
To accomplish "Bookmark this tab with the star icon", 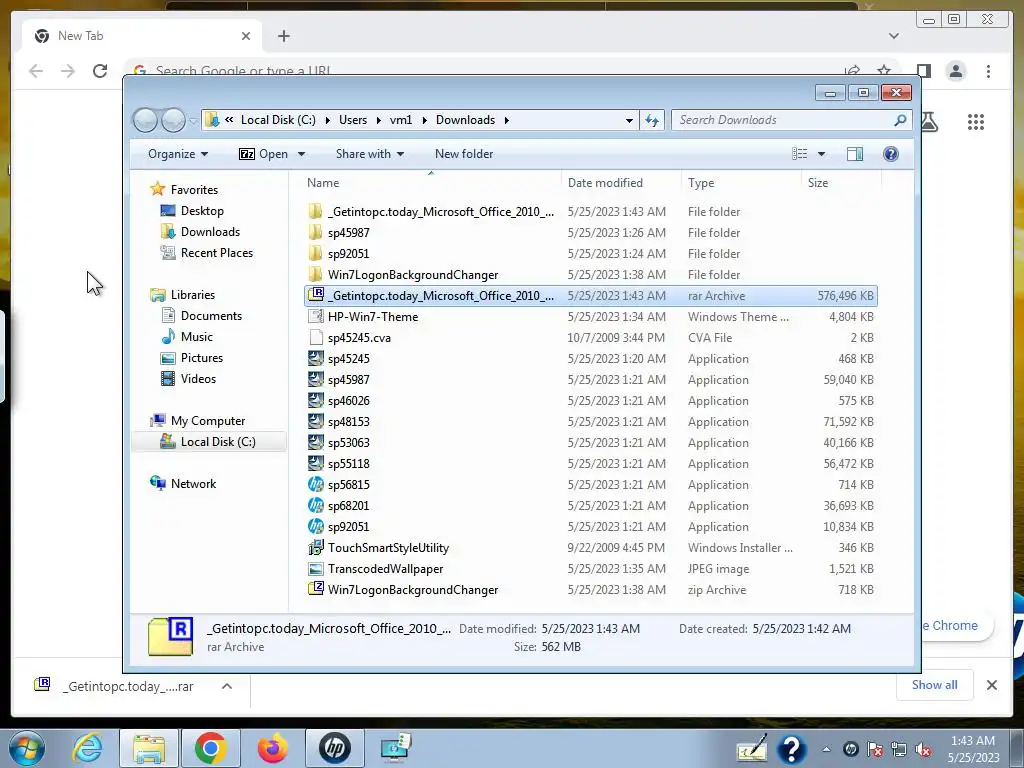I will (884, 71).
